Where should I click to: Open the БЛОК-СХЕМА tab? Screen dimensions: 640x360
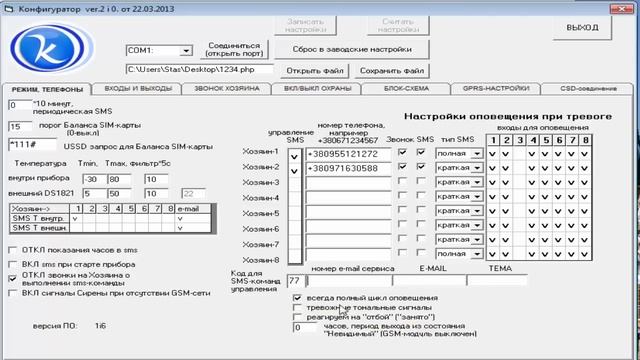(406, 89)
